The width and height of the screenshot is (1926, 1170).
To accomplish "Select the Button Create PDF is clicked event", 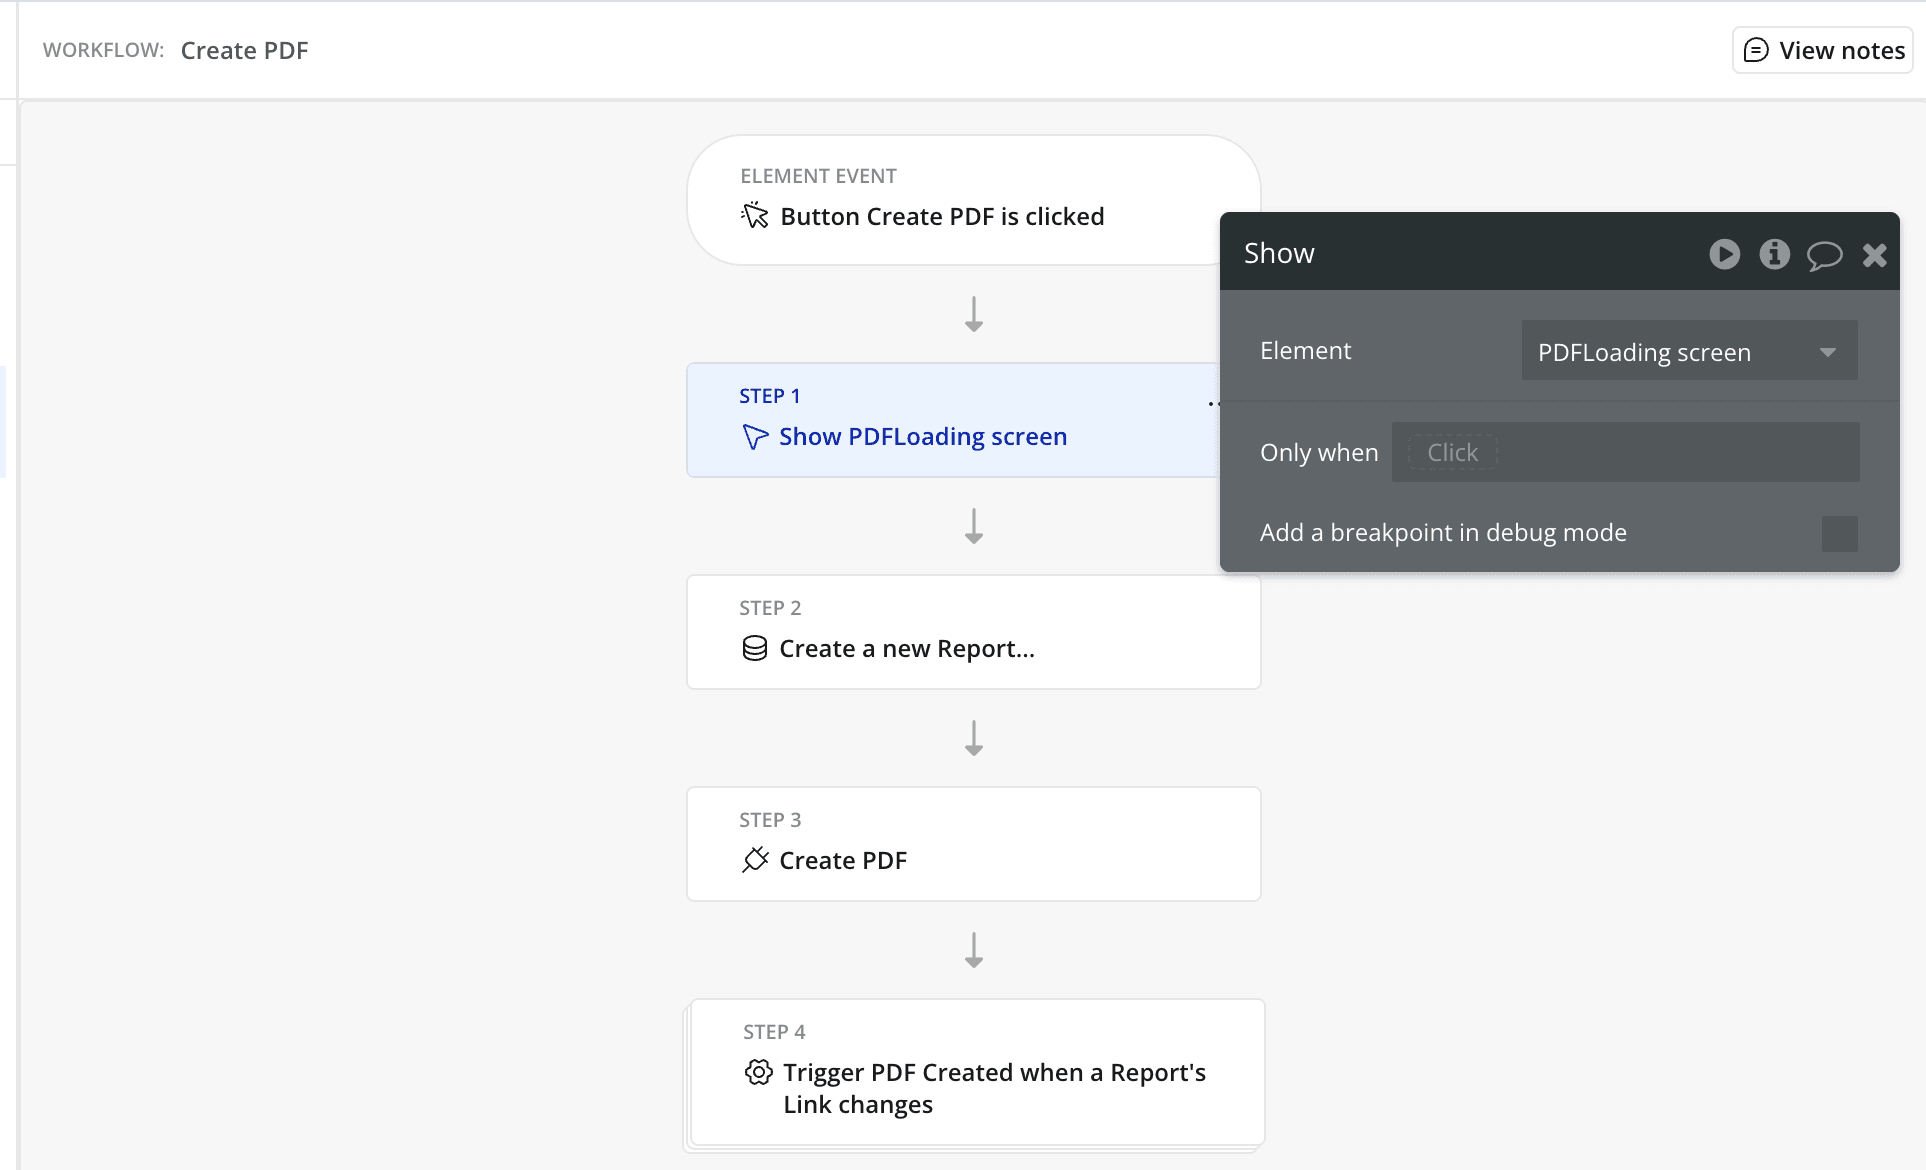I will coord(941,216).
